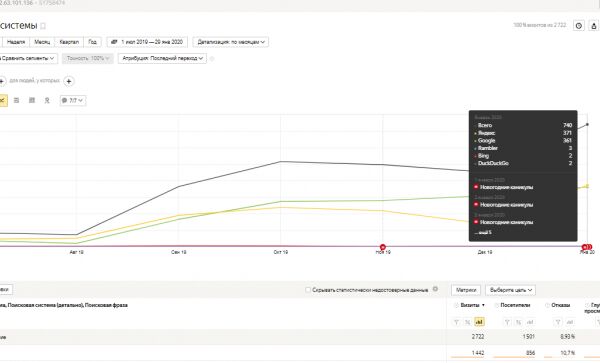The height and width of the screenshot is (363, 600).
Task: Click the calendar date range 1 июл 2019 — 29 янв 2020
Action: [147, 42]
